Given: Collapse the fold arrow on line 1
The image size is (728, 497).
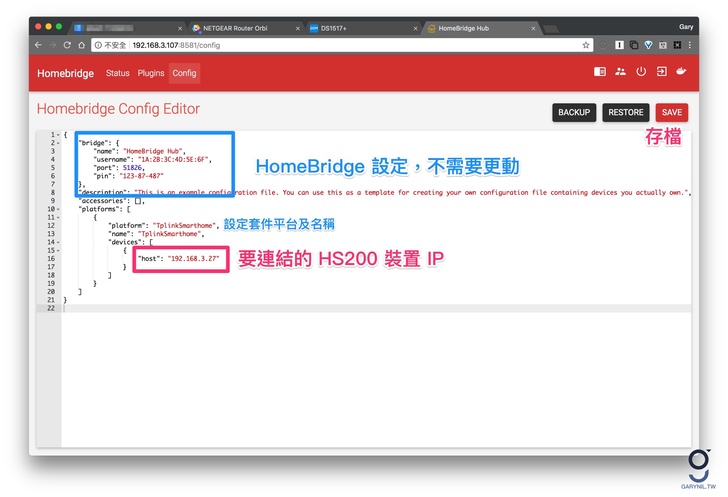Looking at the screenshot, I should click(58, 135).
